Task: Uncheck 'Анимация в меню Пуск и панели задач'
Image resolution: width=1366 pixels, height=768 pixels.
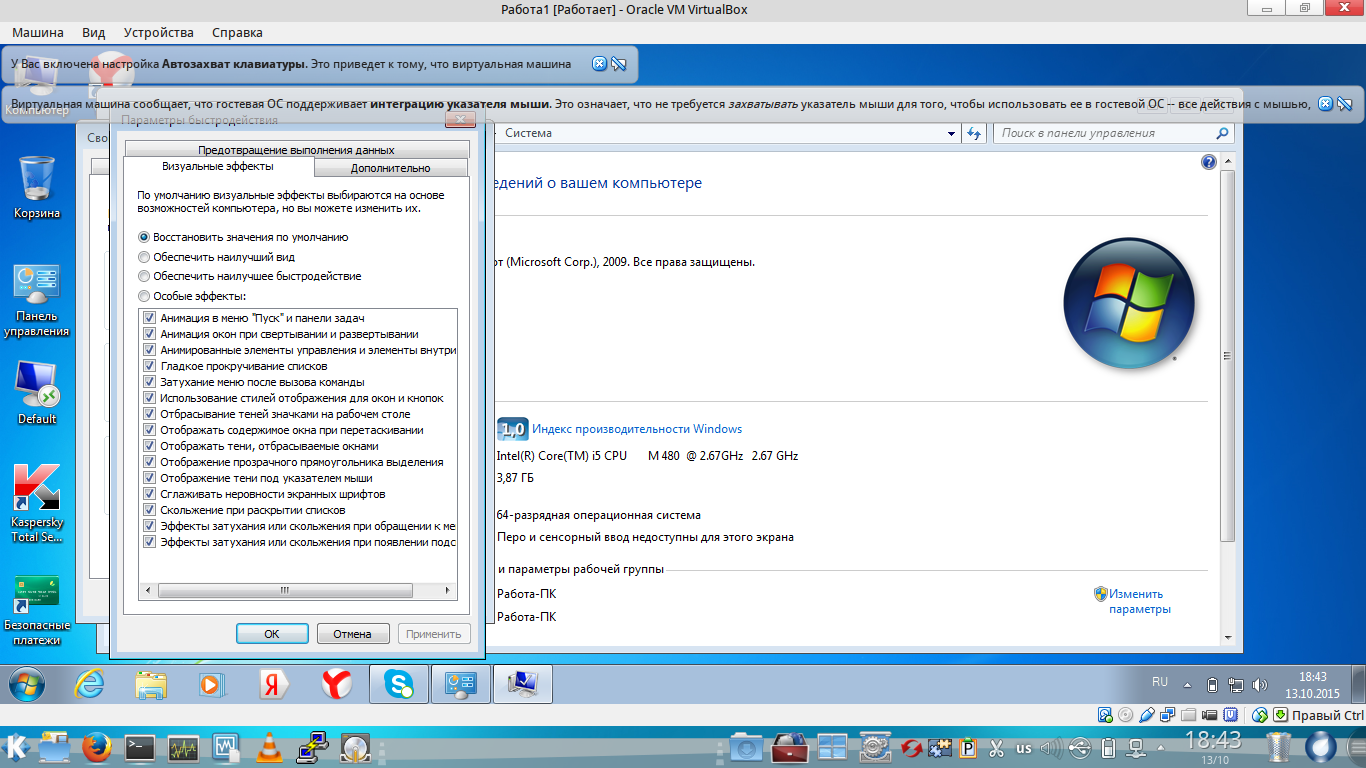Action: tap(150, 318)
